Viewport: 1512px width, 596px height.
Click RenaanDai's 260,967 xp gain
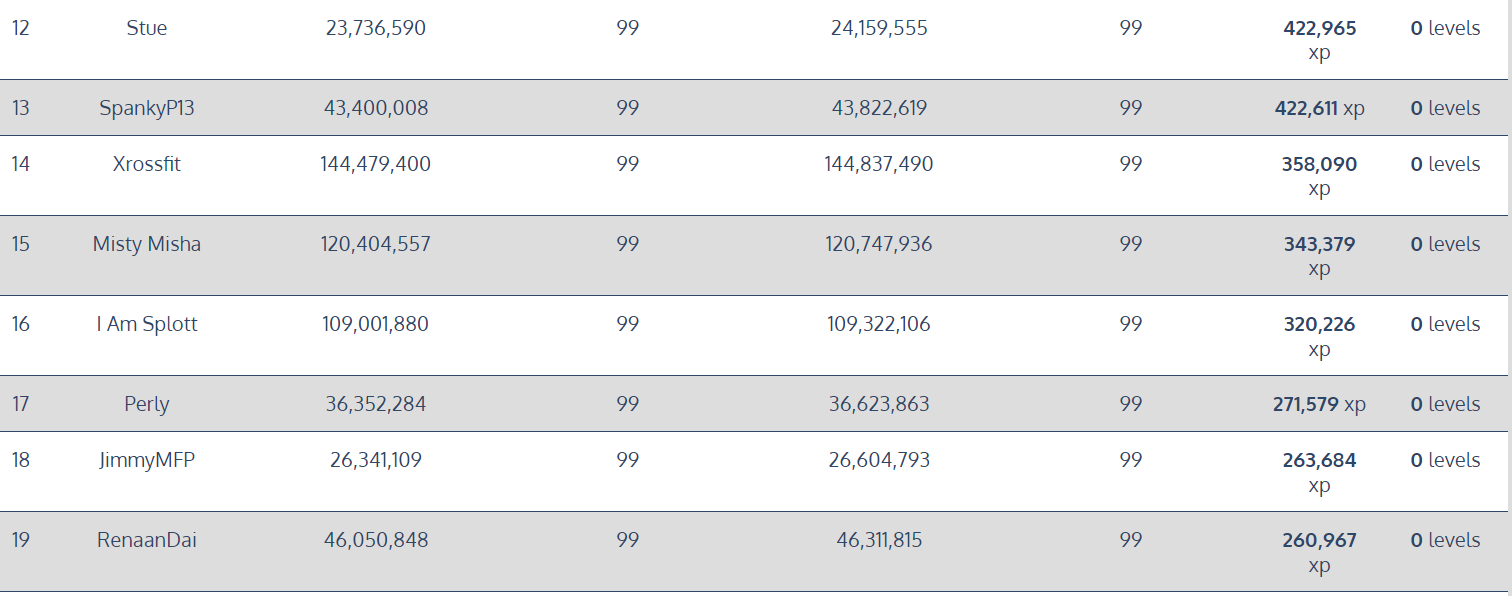click(1319, 541)
